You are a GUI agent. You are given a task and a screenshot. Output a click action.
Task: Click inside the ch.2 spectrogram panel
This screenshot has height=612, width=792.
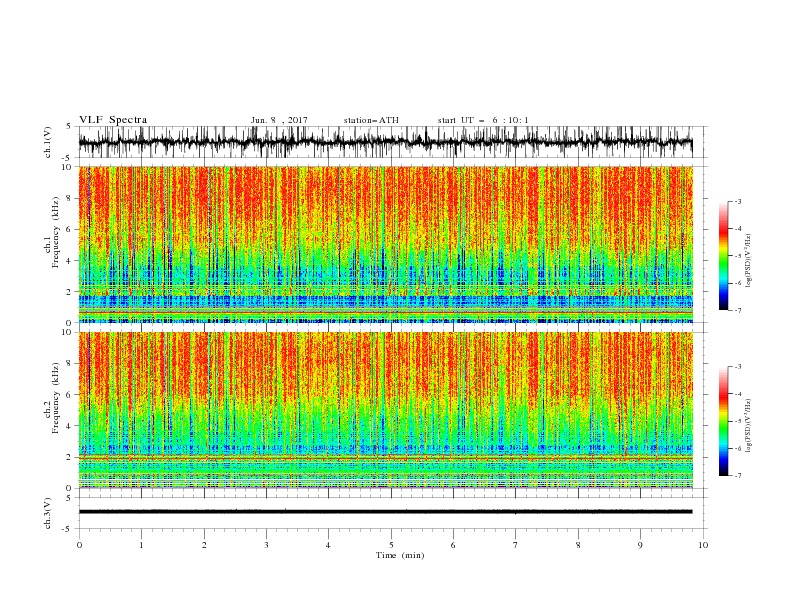pyautogui.click(x=385, y=410)
